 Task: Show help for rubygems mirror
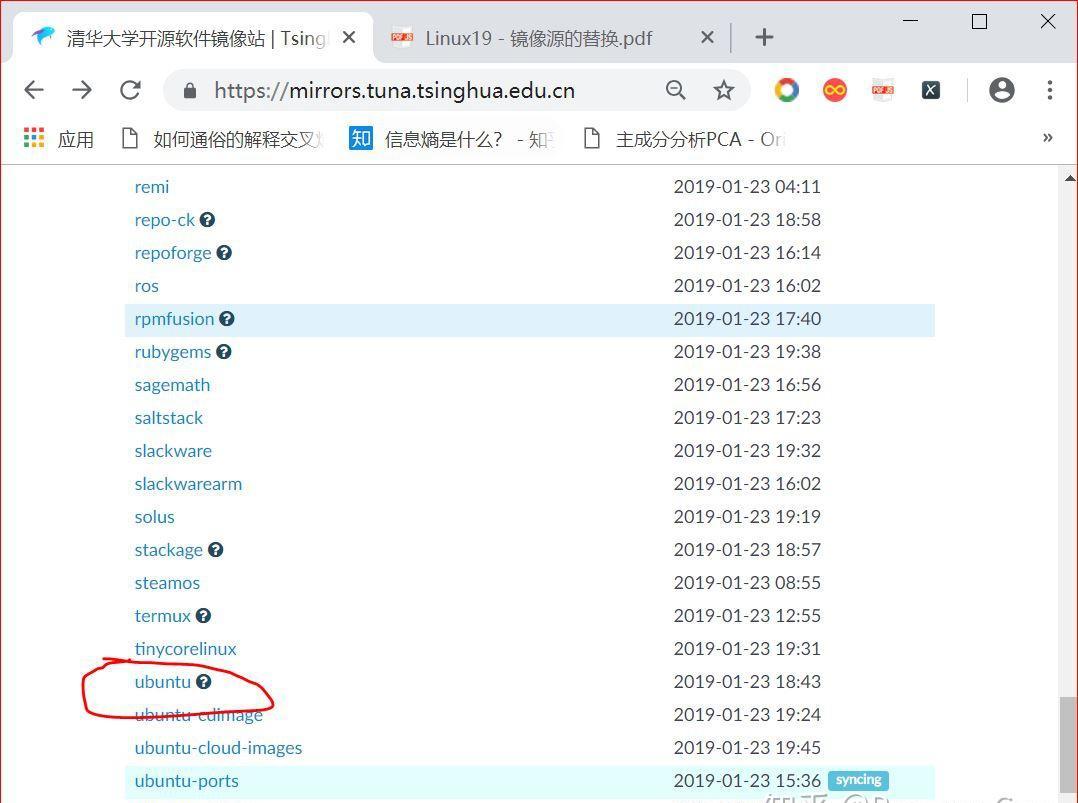click(x=223, y=352)
